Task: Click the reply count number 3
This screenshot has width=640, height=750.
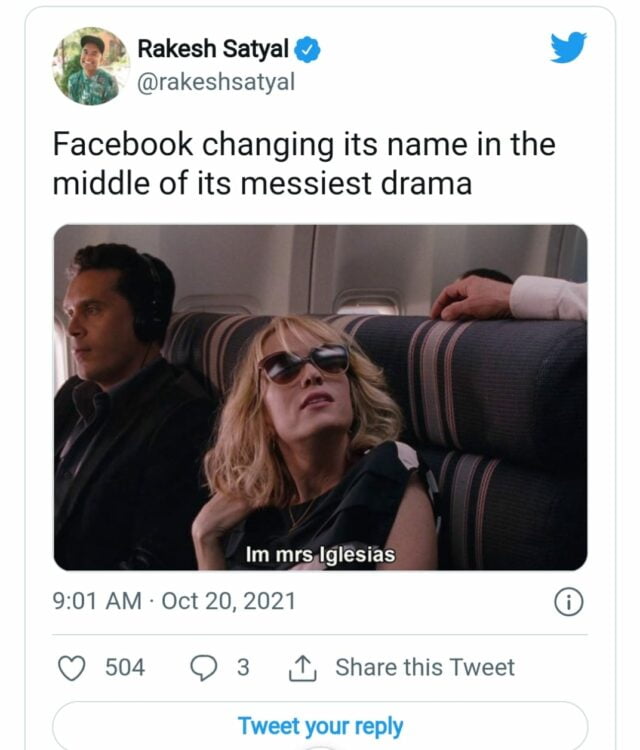Action: [243, 667]
